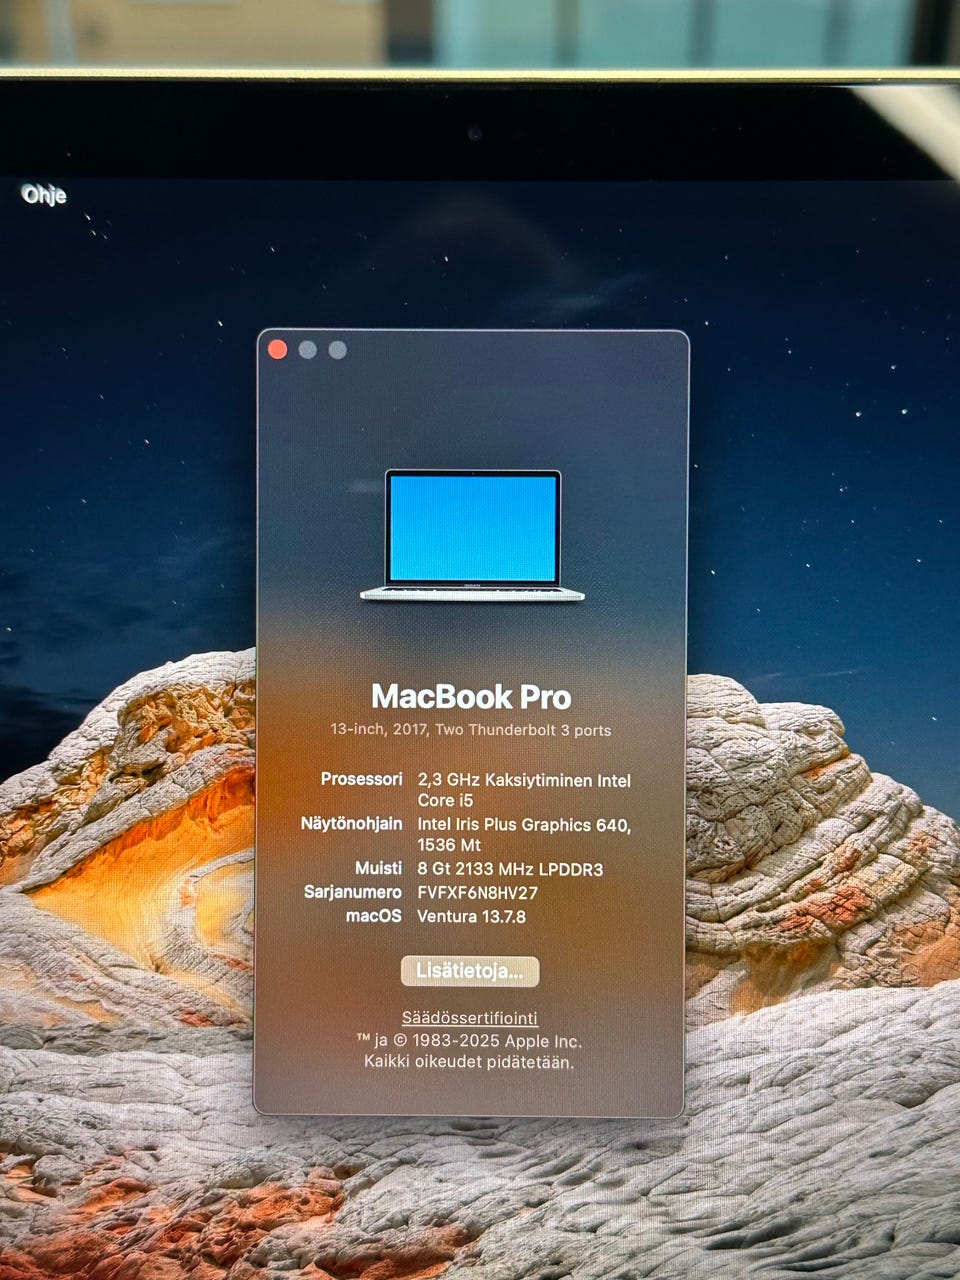
Task: Click the grayed-out zoom window button
Action: tap(338, 349)
